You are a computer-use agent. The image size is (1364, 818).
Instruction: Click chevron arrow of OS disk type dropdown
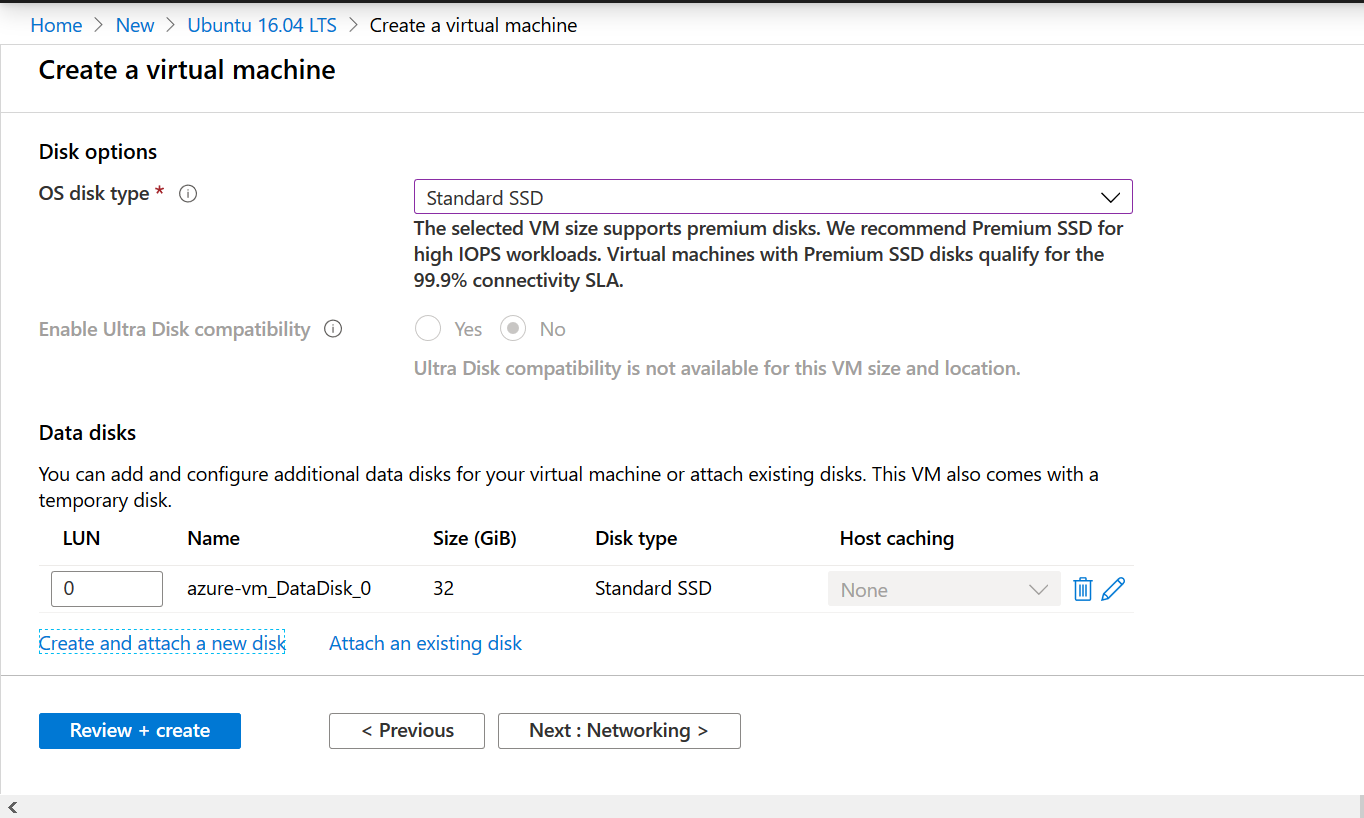coord(1110,197)
